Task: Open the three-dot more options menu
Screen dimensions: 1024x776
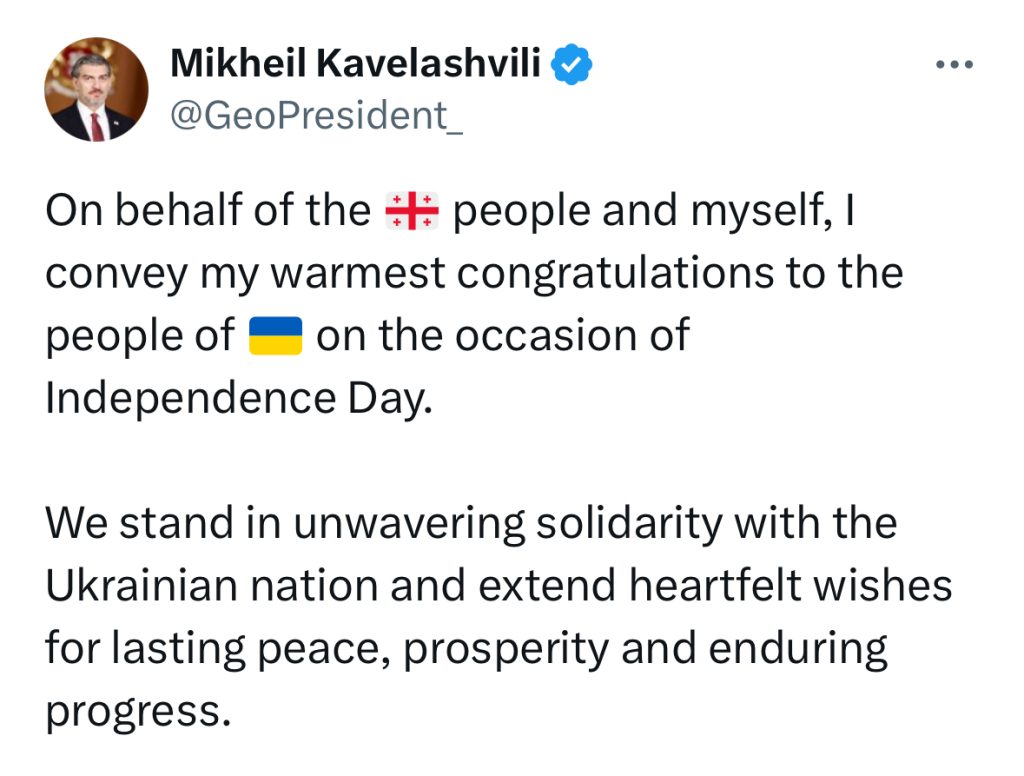Action: [954, 64]
